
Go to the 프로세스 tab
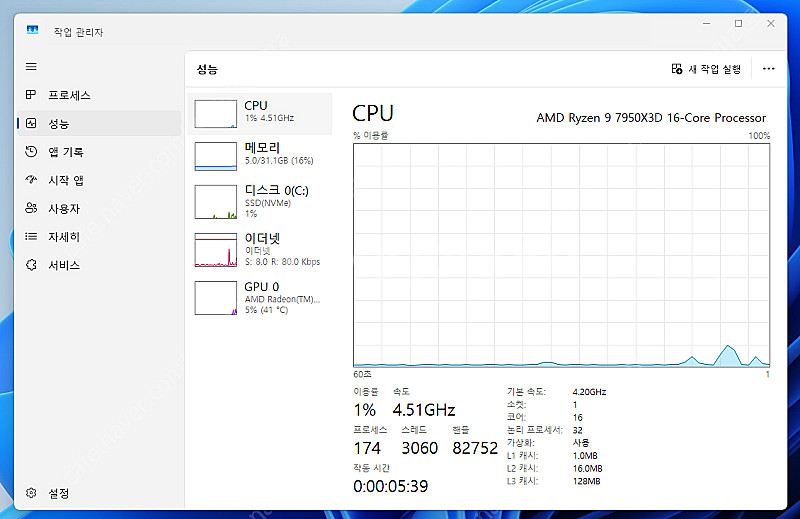click(99, 95)
